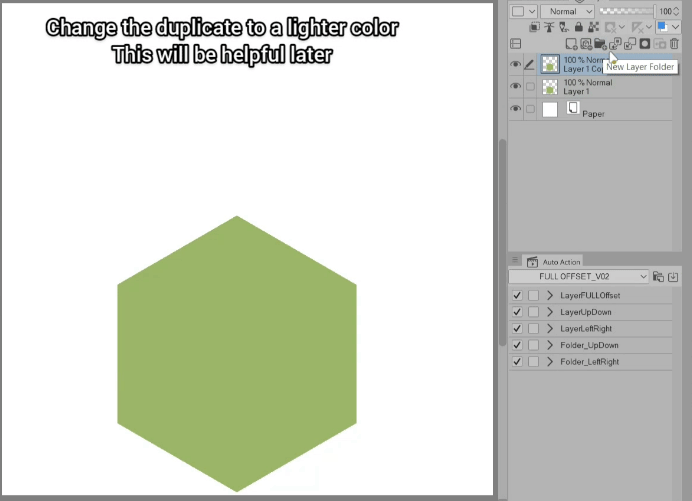Click the layer opacity slider

(x=627, y=11)
